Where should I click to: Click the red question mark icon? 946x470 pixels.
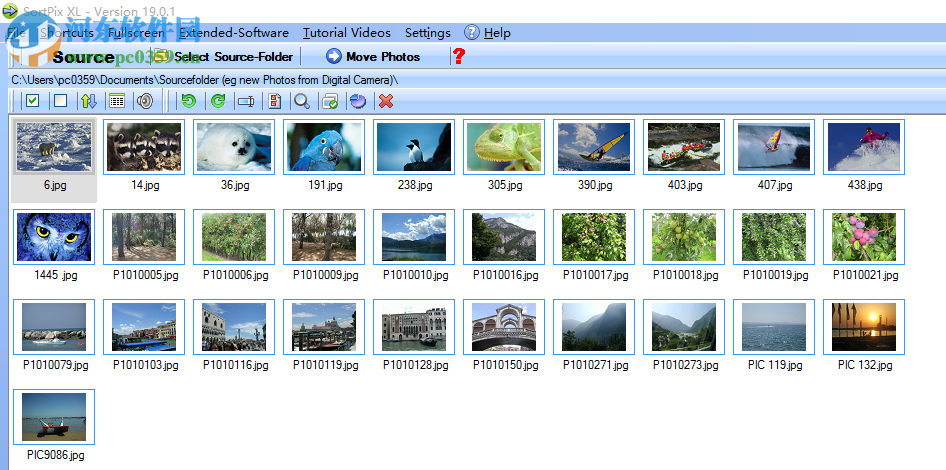[459, 57]
